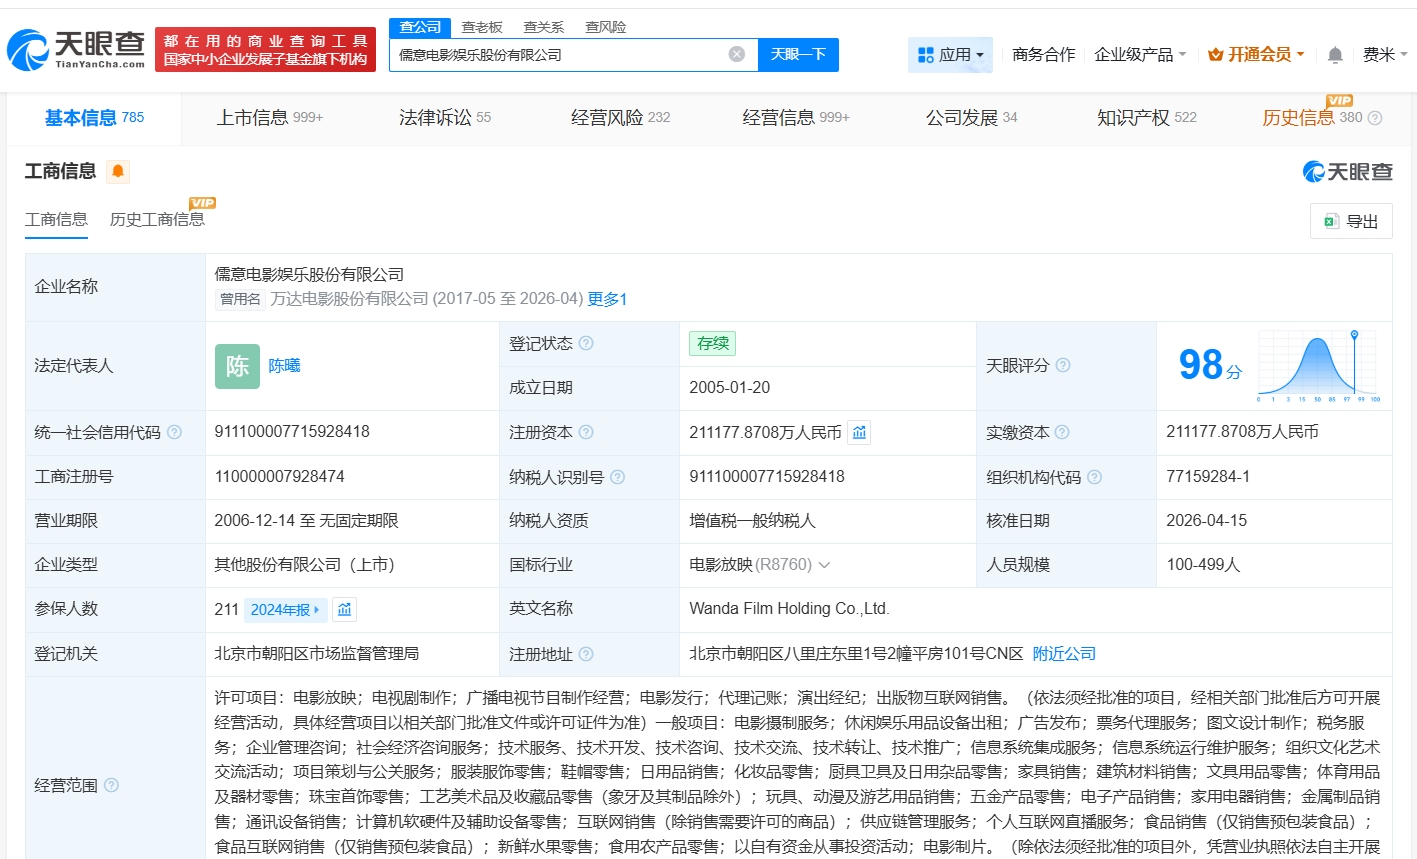
Task: Click the notification bell icon in header
Action: [x=1334, y=55]
